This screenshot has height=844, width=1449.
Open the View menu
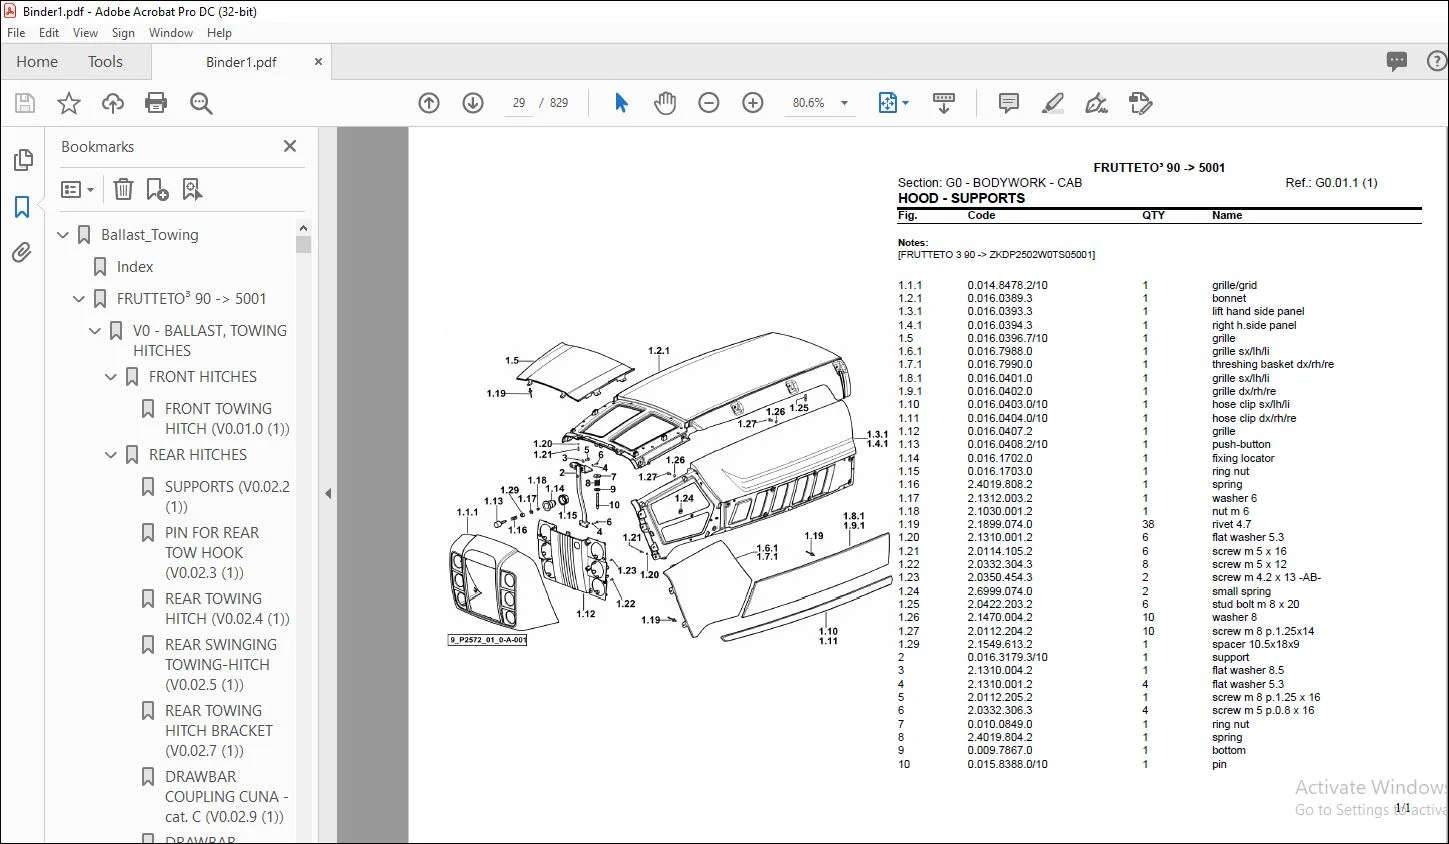click(85, 33)
